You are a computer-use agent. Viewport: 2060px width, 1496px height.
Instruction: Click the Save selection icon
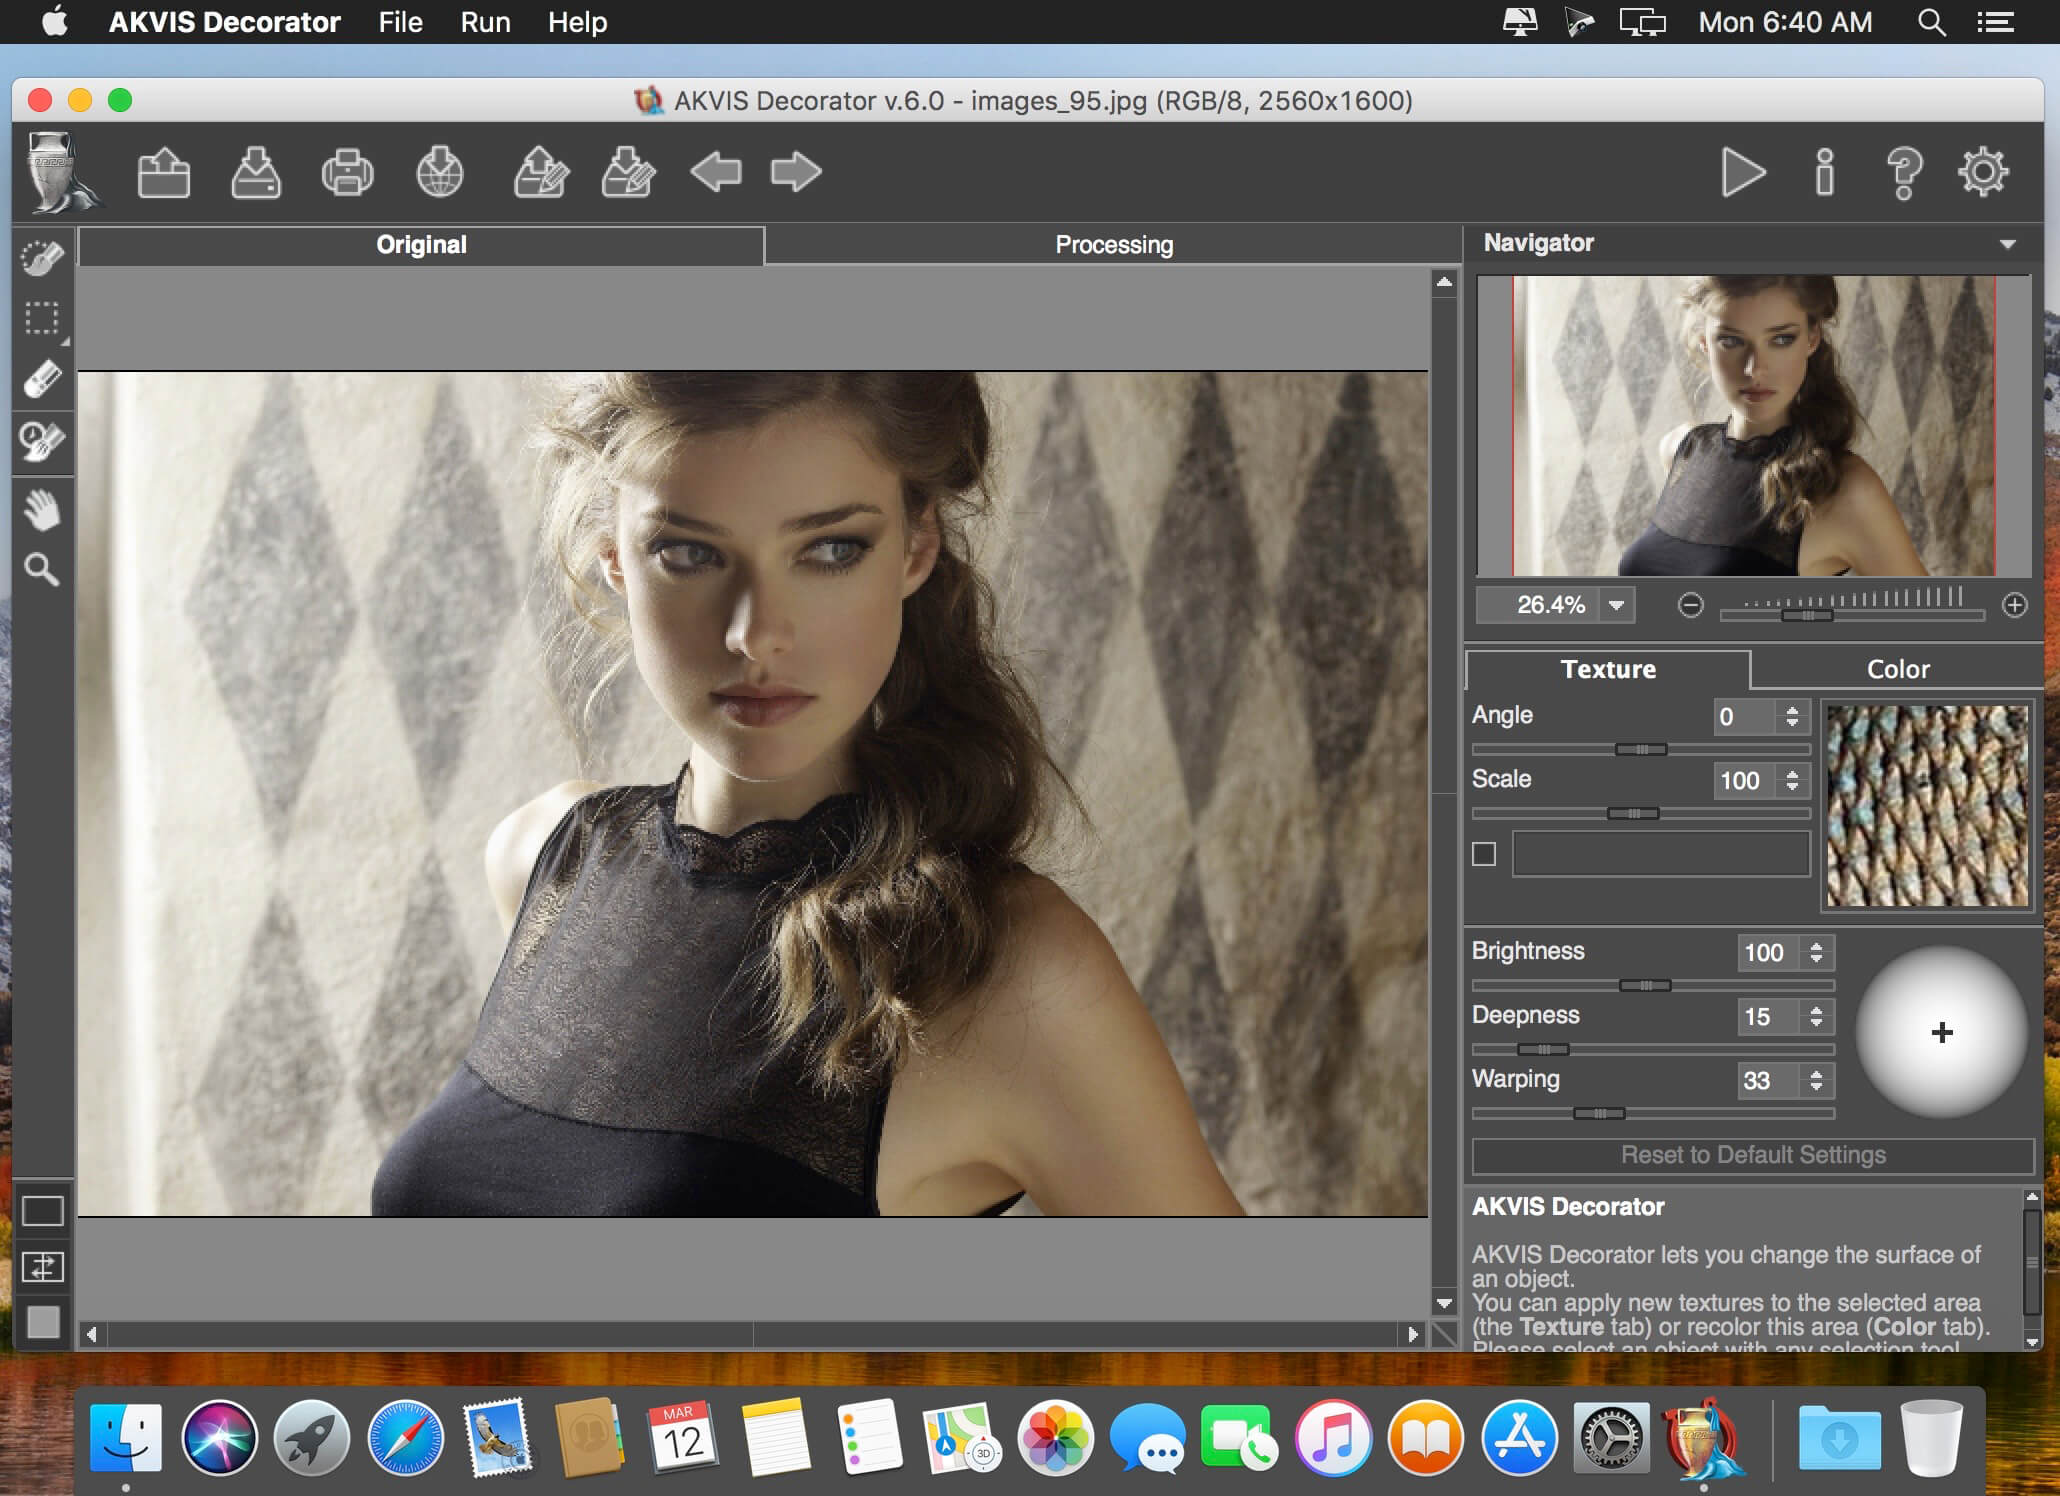click(629, 173)
